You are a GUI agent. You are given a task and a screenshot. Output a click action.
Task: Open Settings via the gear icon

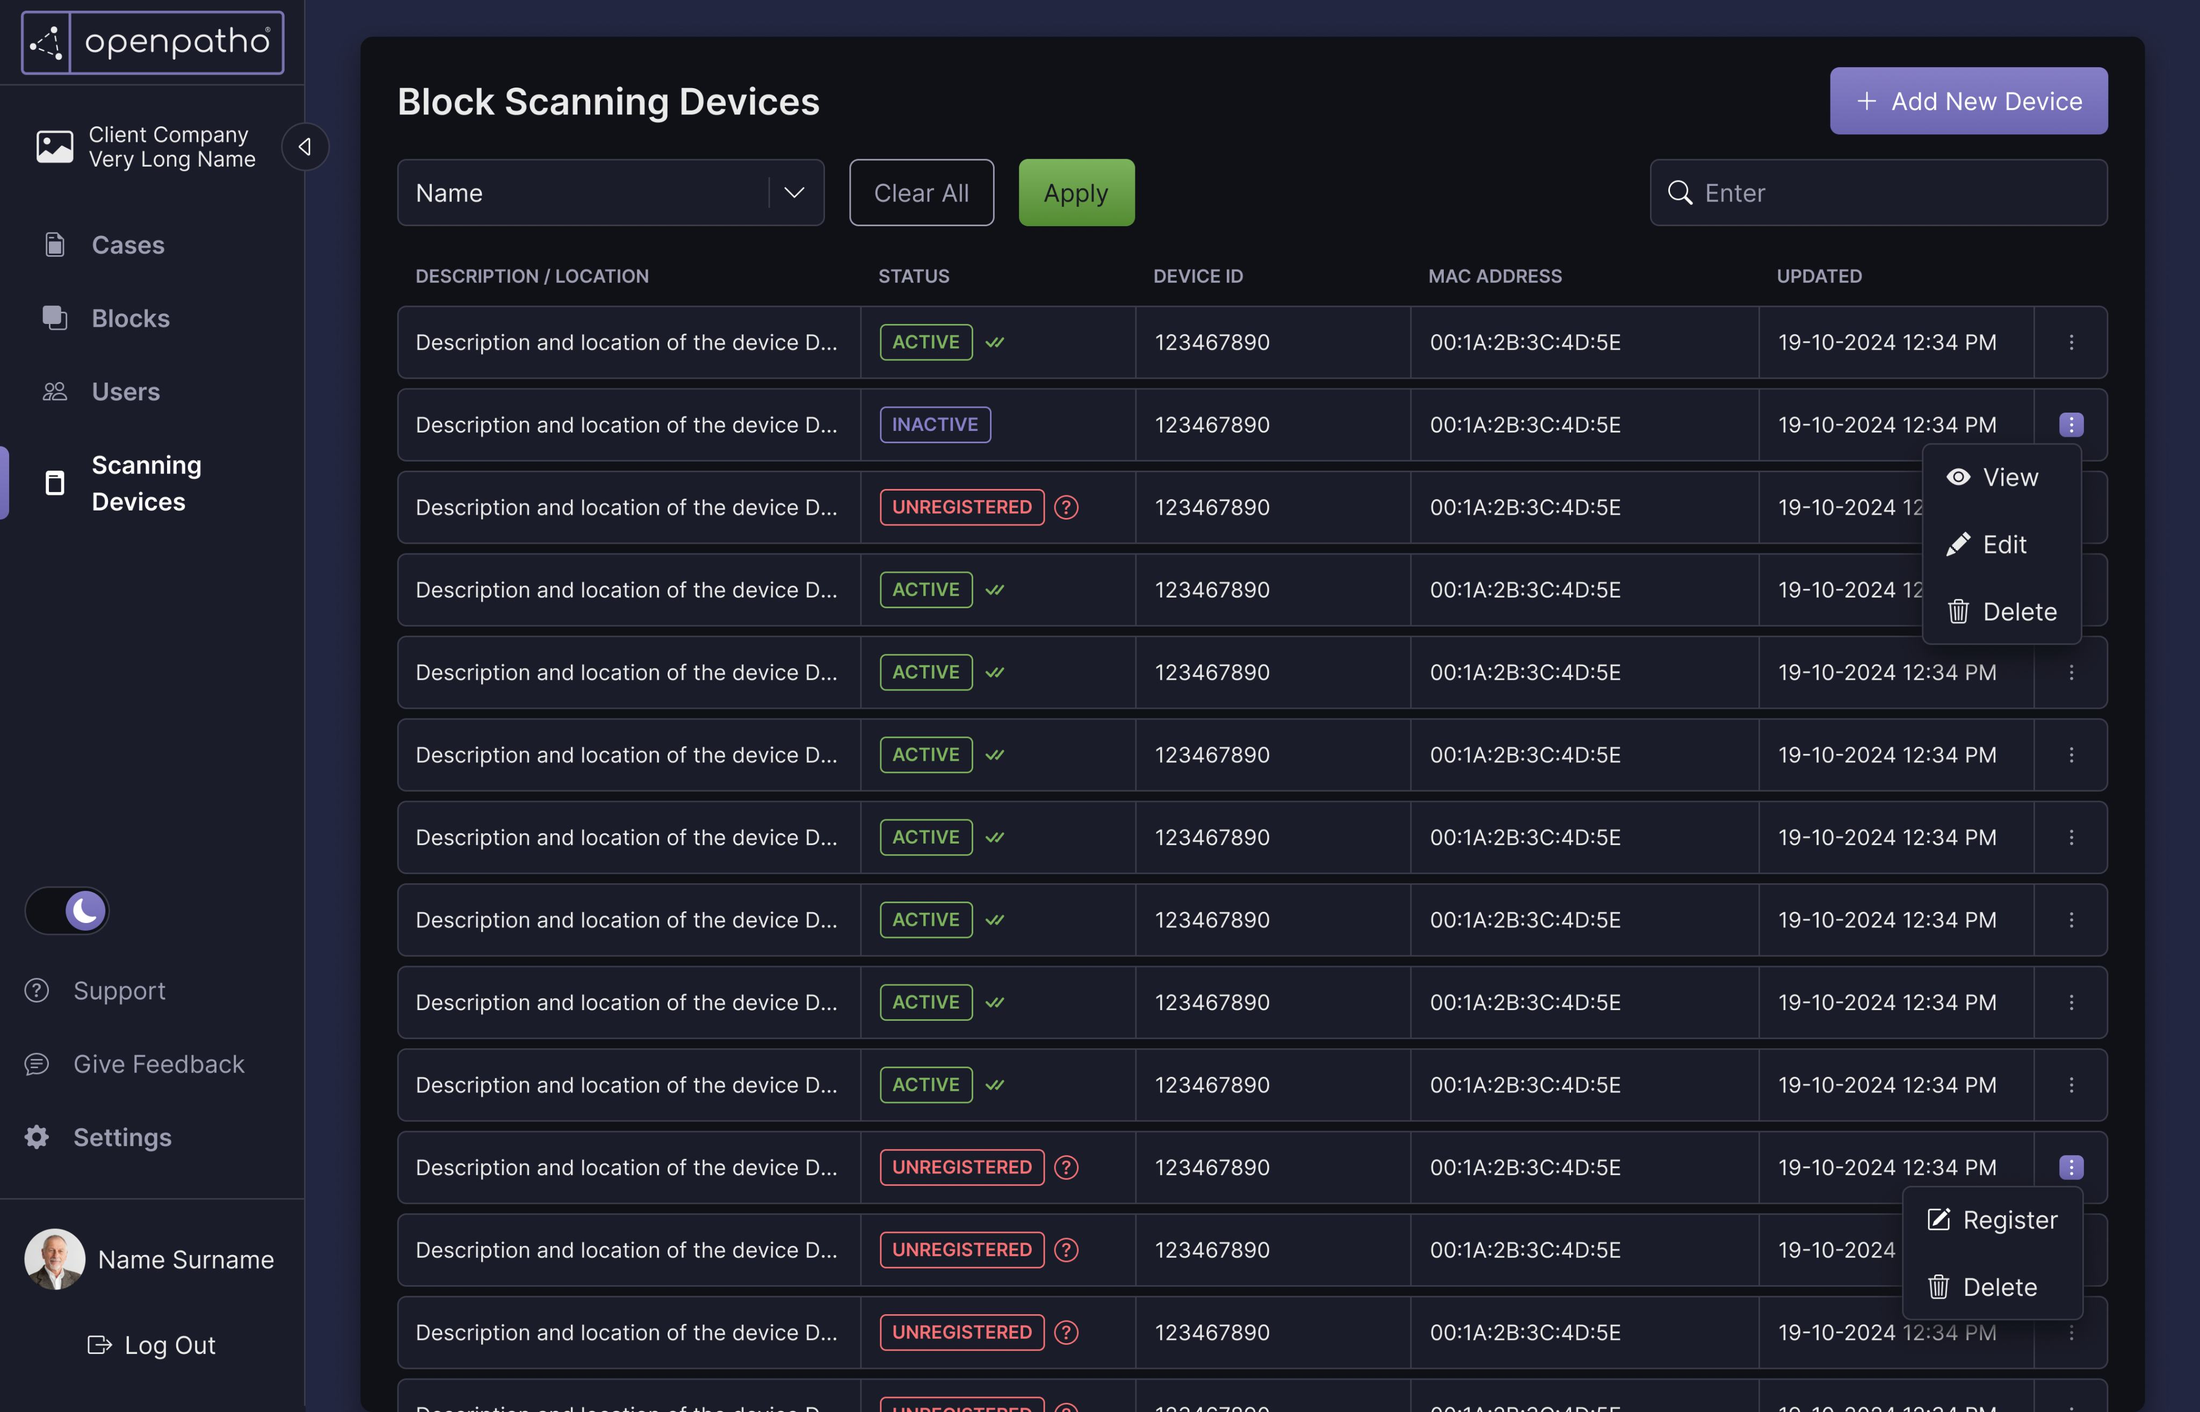pyautogui.click(x=36, y=1137)
